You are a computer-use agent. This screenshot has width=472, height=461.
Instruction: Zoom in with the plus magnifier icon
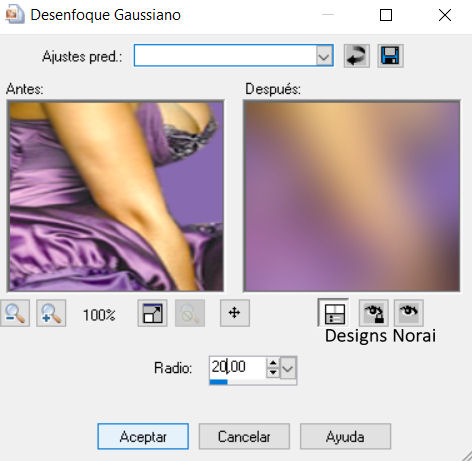(51, 313)
